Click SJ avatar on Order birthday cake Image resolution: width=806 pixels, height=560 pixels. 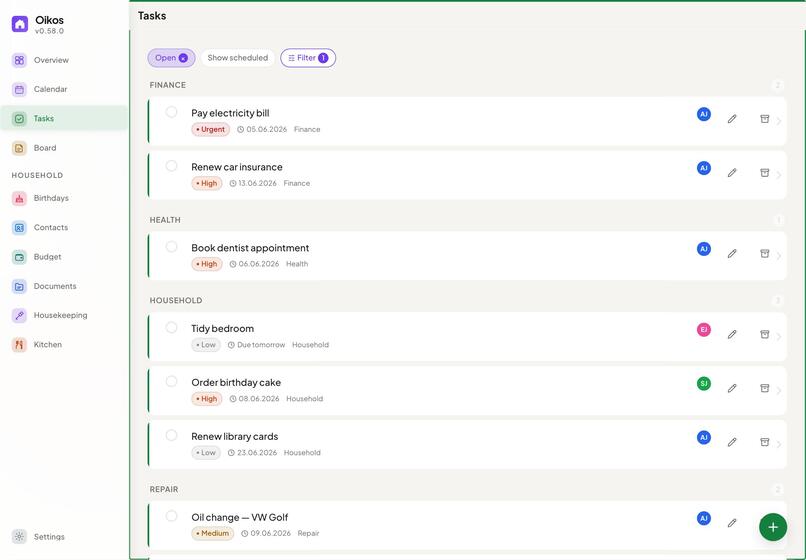tap(704, 383)
